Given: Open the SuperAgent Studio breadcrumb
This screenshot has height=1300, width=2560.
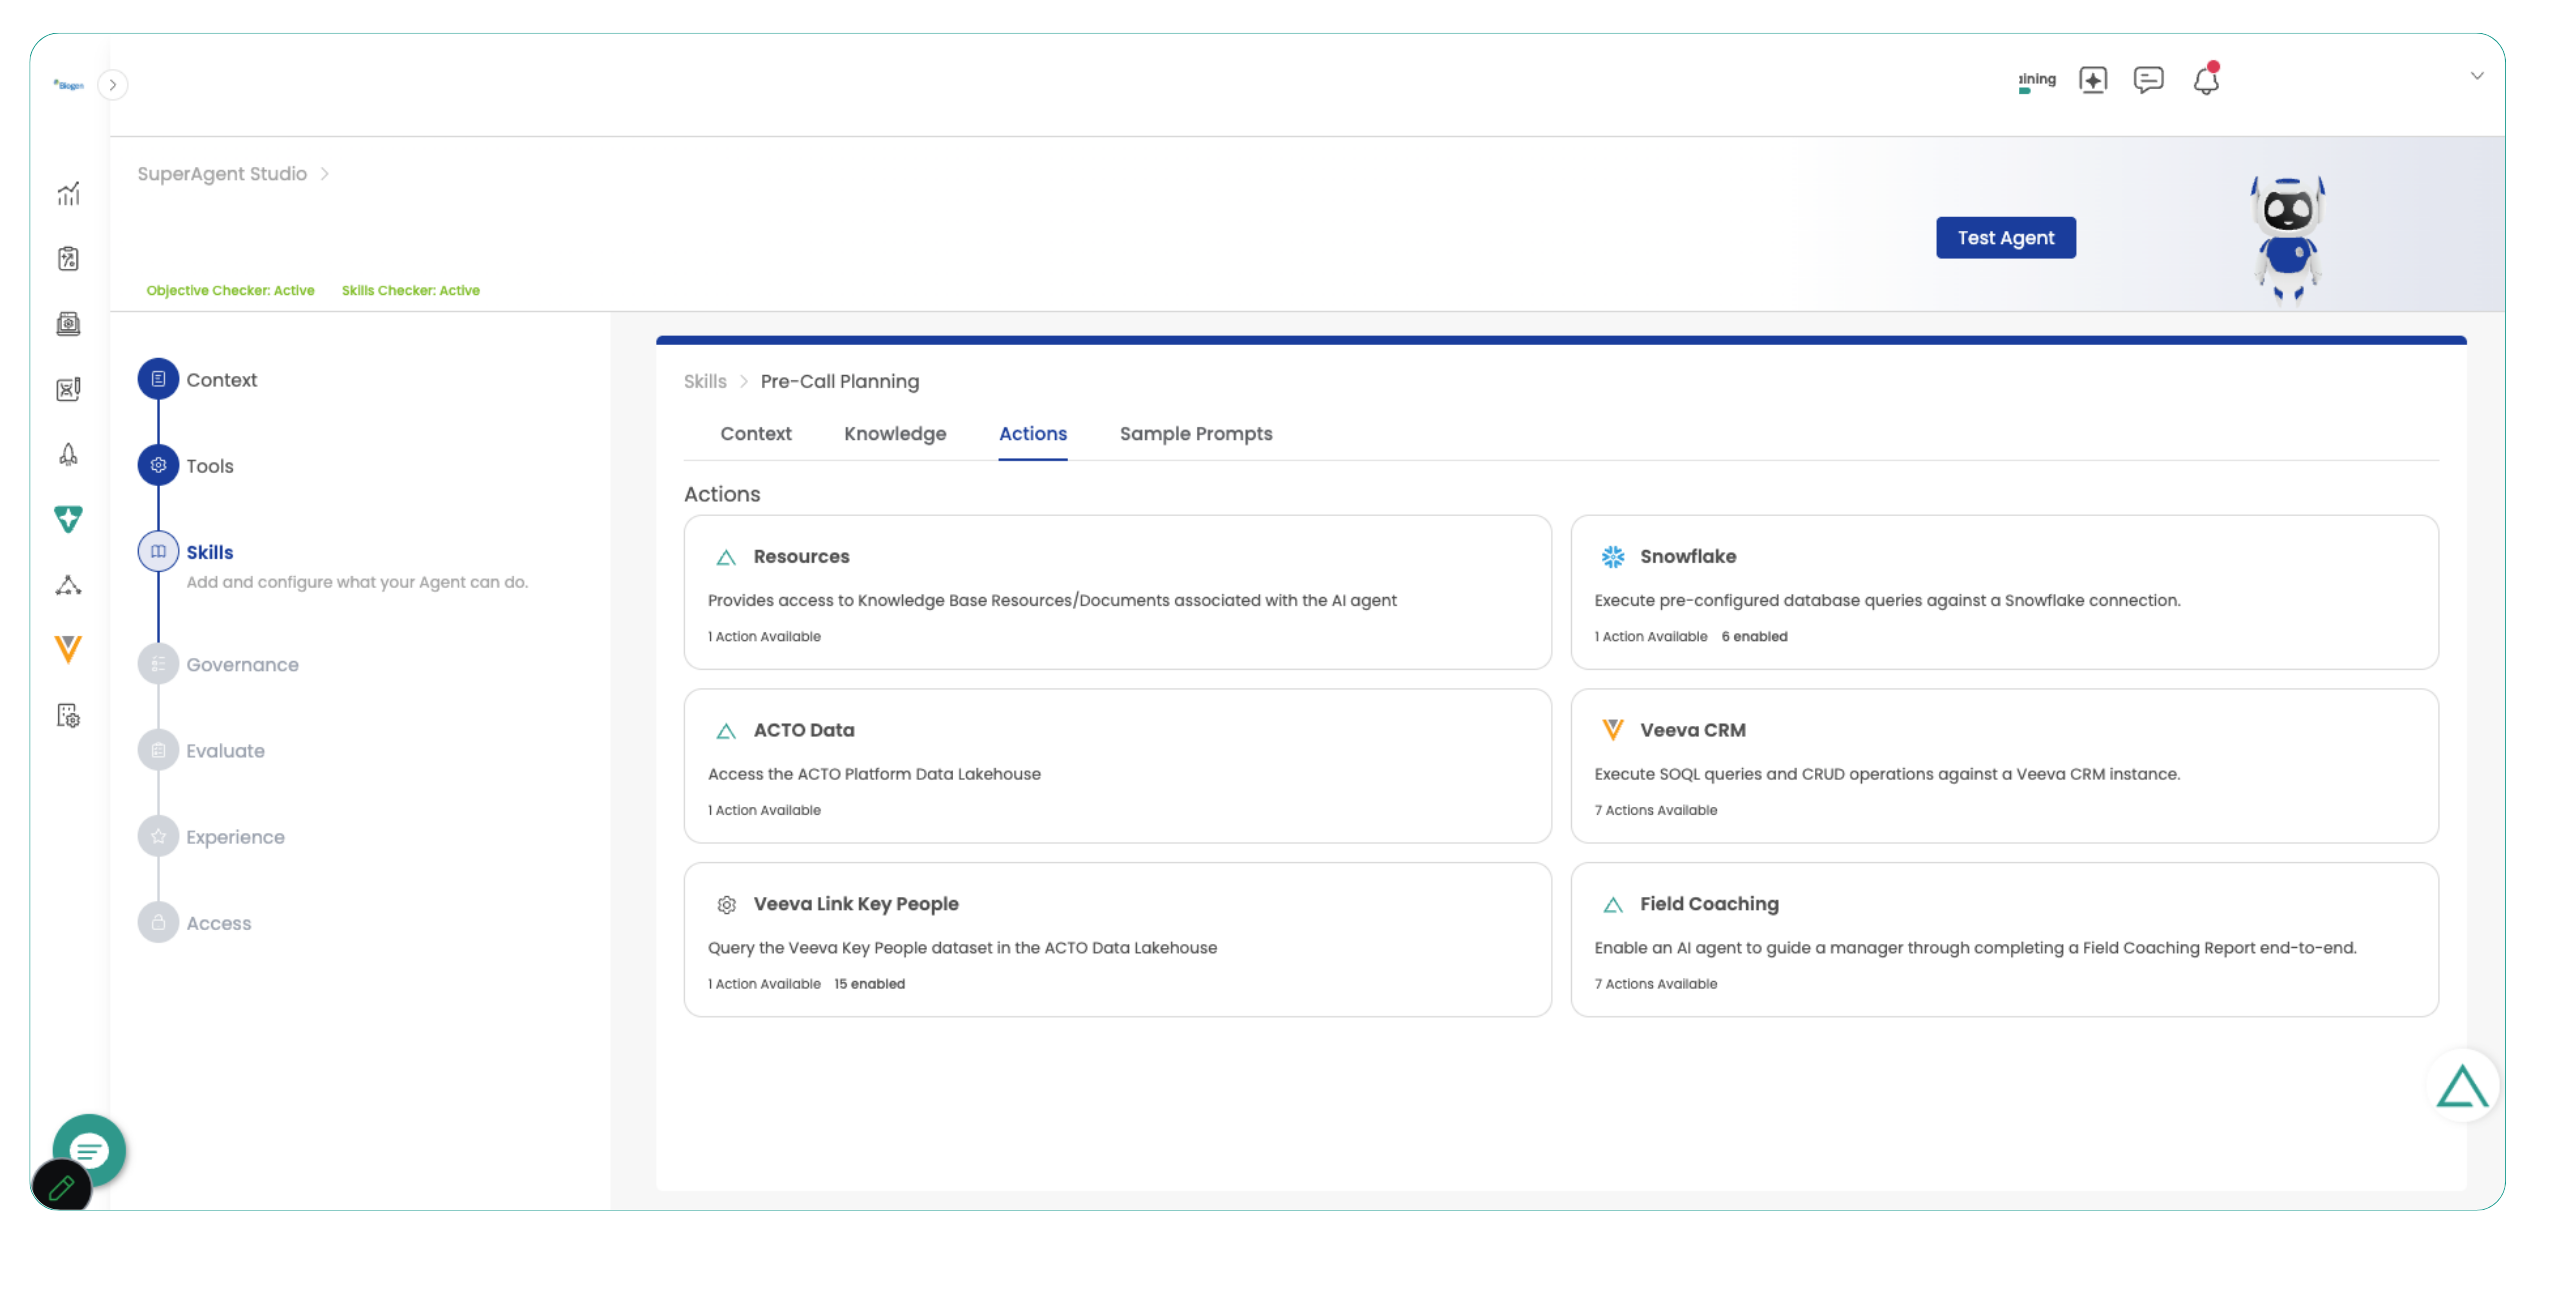Looking at the screenshot, I should coord(222,174).
